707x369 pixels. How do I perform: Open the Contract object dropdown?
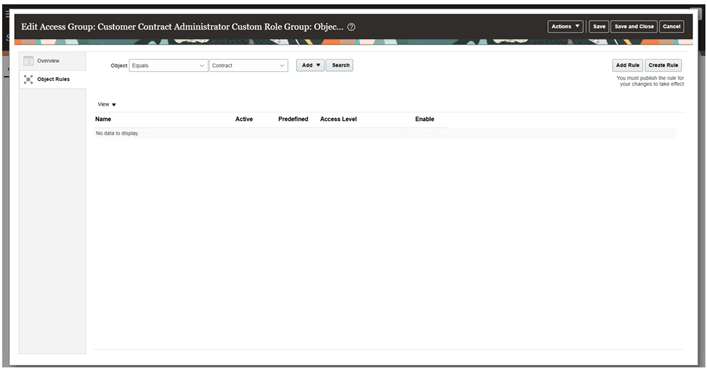tap(248, 65)
